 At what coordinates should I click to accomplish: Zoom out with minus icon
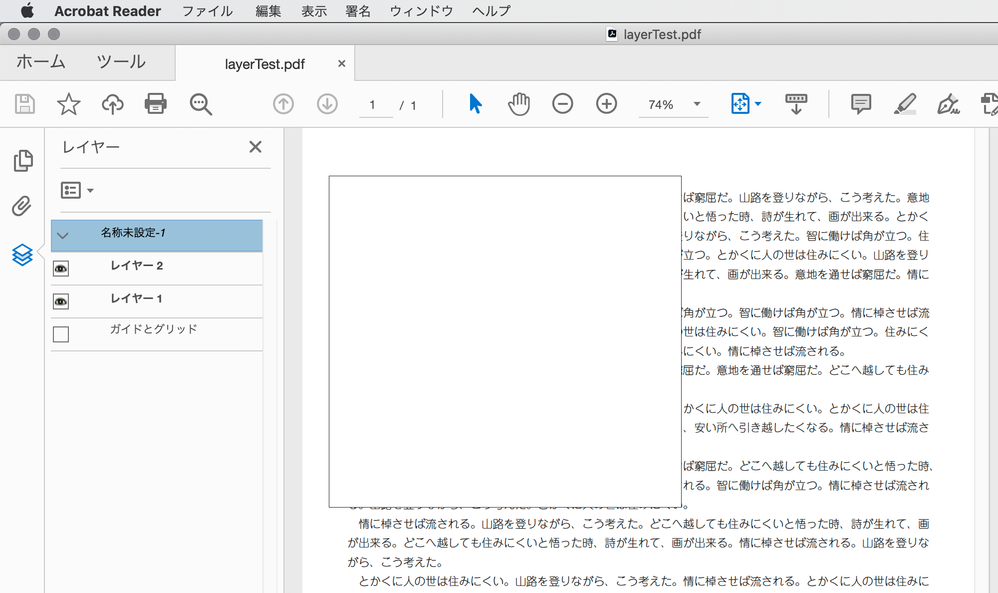563,104
